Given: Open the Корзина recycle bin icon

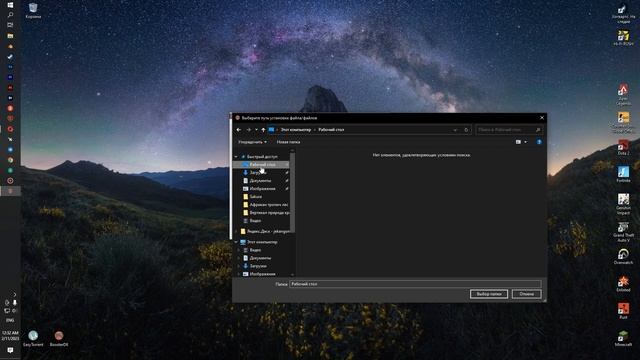Looking at the screenshot, I should click(x=33, y=11).
